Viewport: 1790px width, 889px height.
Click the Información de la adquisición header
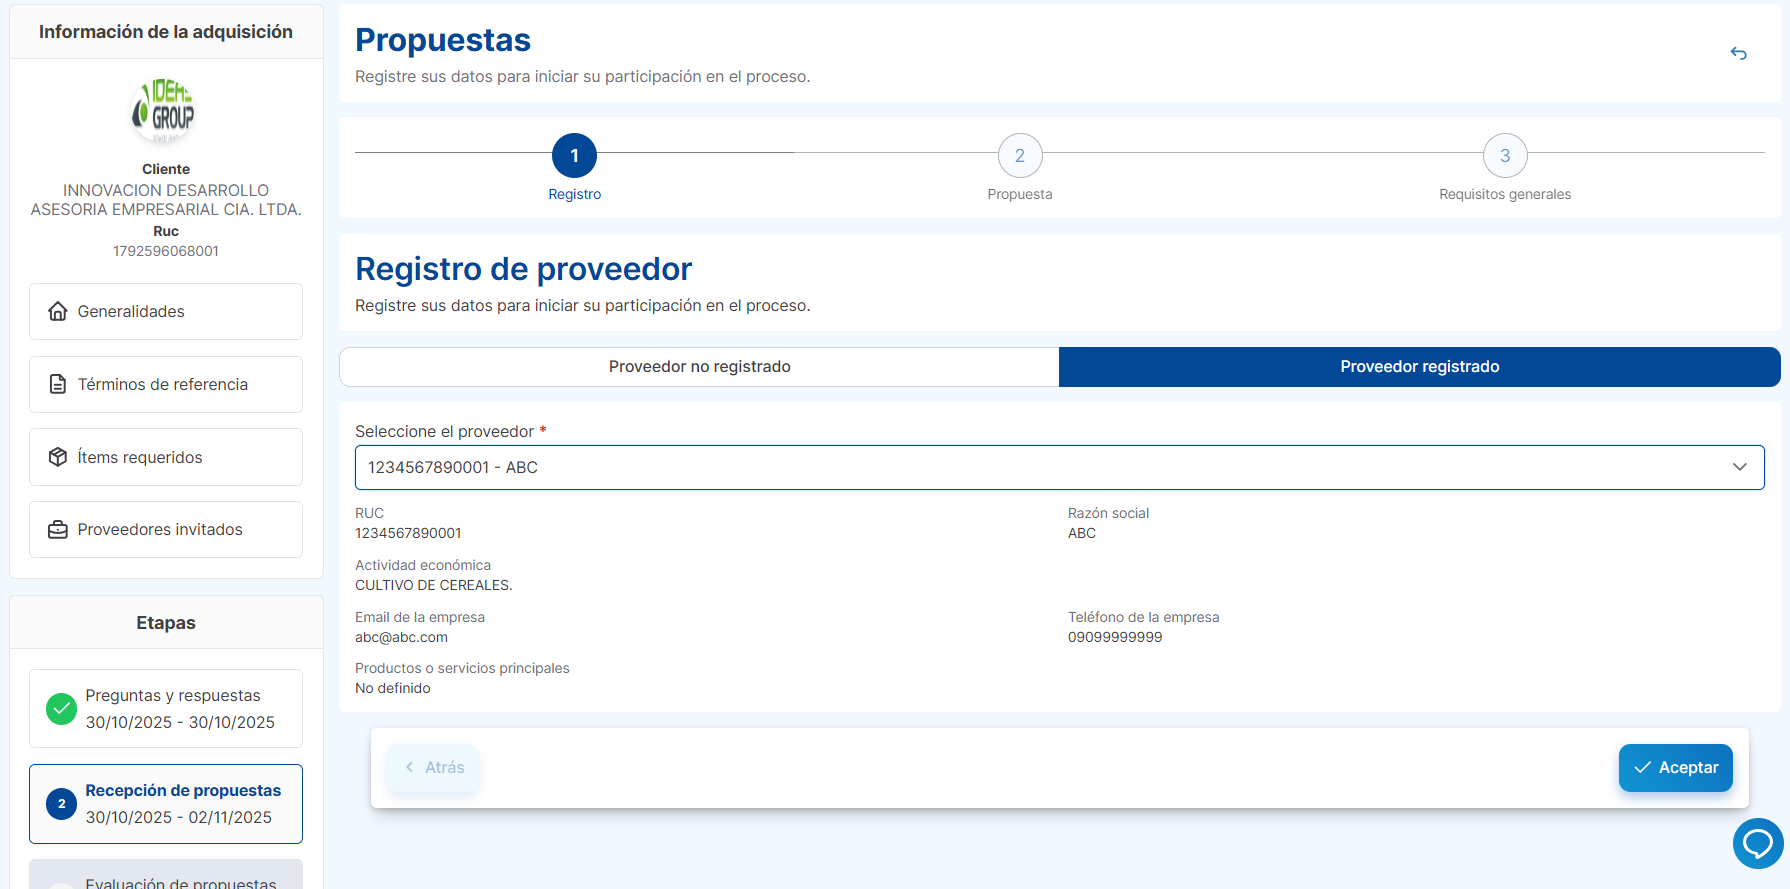[x=166, y=32]
